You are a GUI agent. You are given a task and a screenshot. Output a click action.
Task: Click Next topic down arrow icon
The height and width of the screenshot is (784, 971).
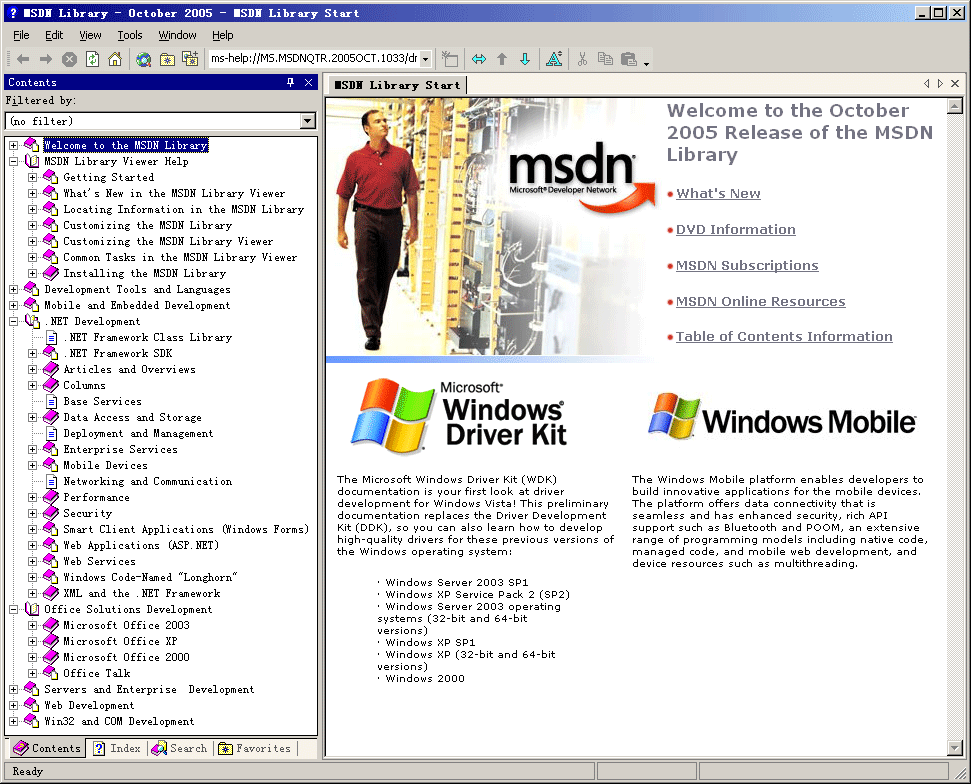point(525,59)
